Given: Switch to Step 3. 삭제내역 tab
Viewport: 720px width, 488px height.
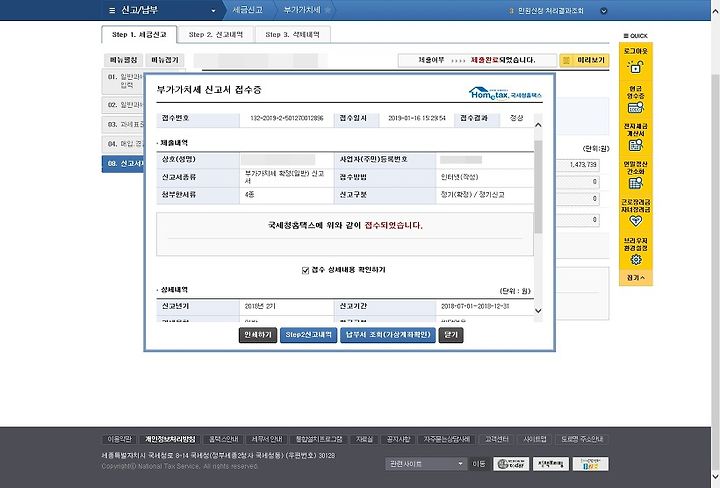Looking at the screenshot, I should 292,34.
